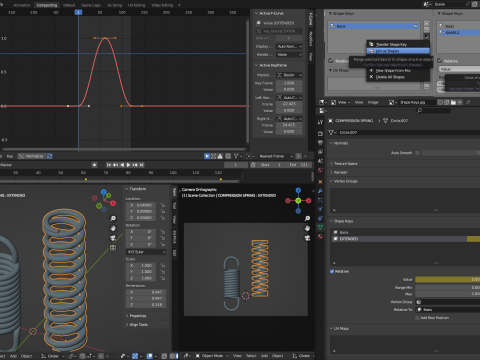Click the red X axis on camera gizmo
This screenshot has height=360, width=480.
click(309, 201)
